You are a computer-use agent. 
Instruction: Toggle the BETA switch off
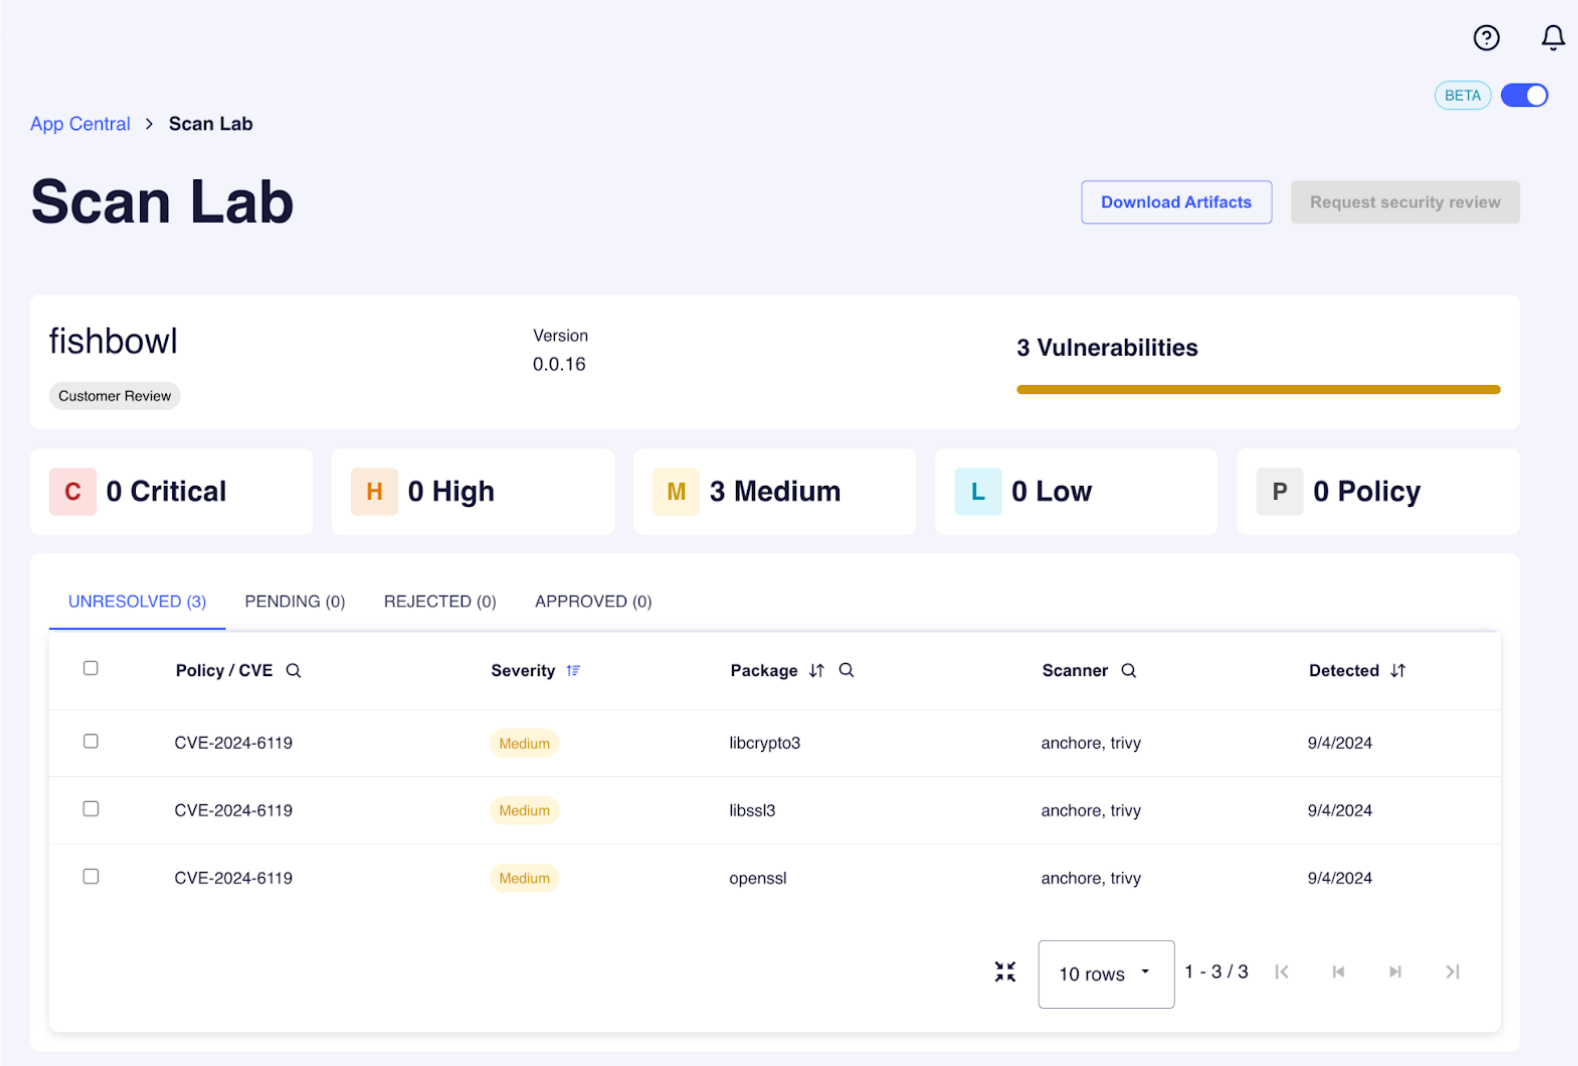tap(1524, 95)
